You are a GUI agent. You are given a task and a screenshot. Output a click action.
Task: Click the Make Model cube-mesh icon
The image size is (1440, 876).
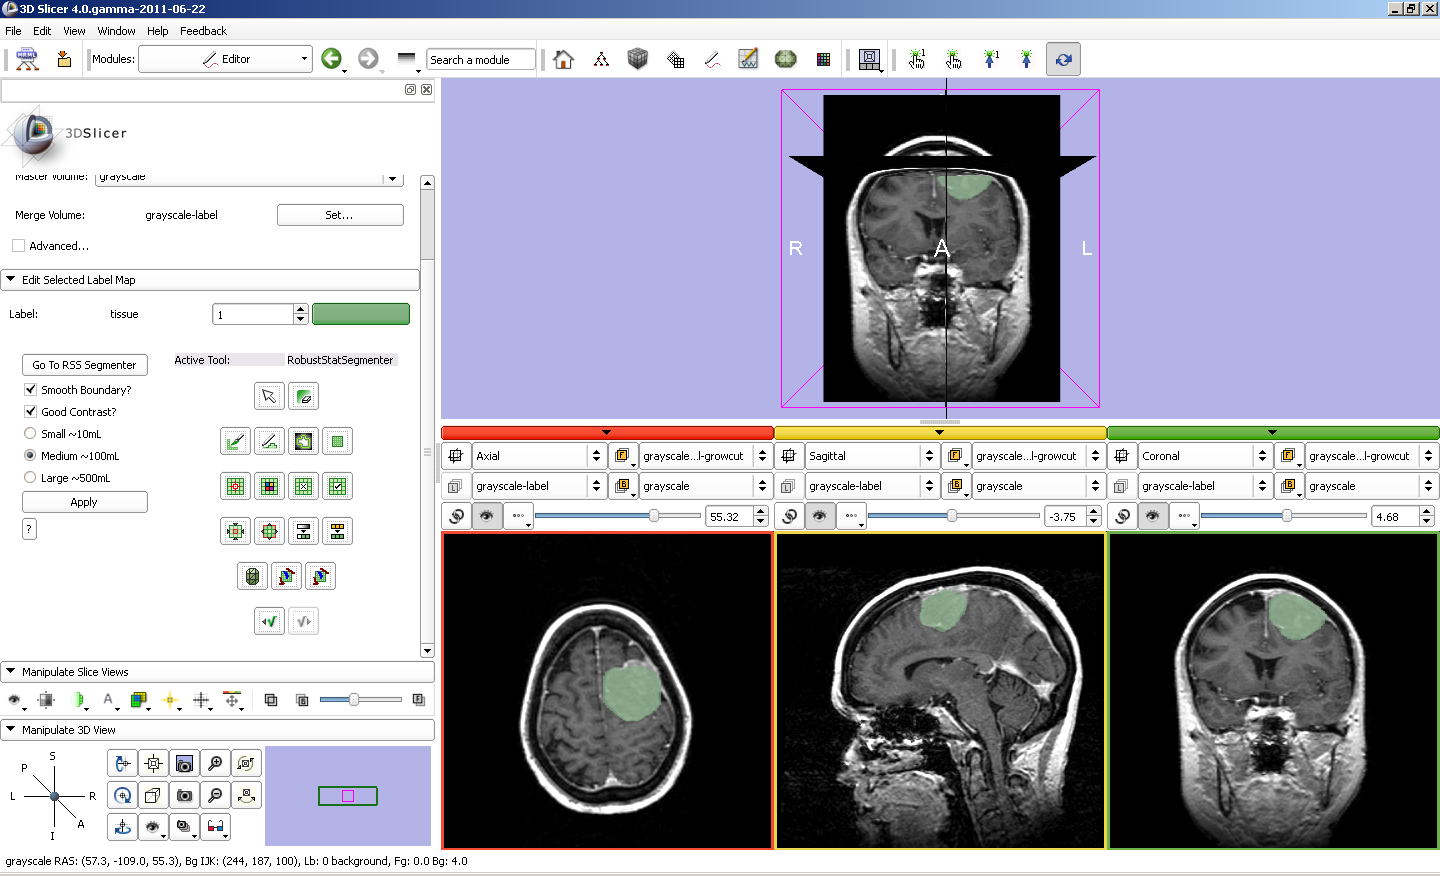tap(252, 576)
